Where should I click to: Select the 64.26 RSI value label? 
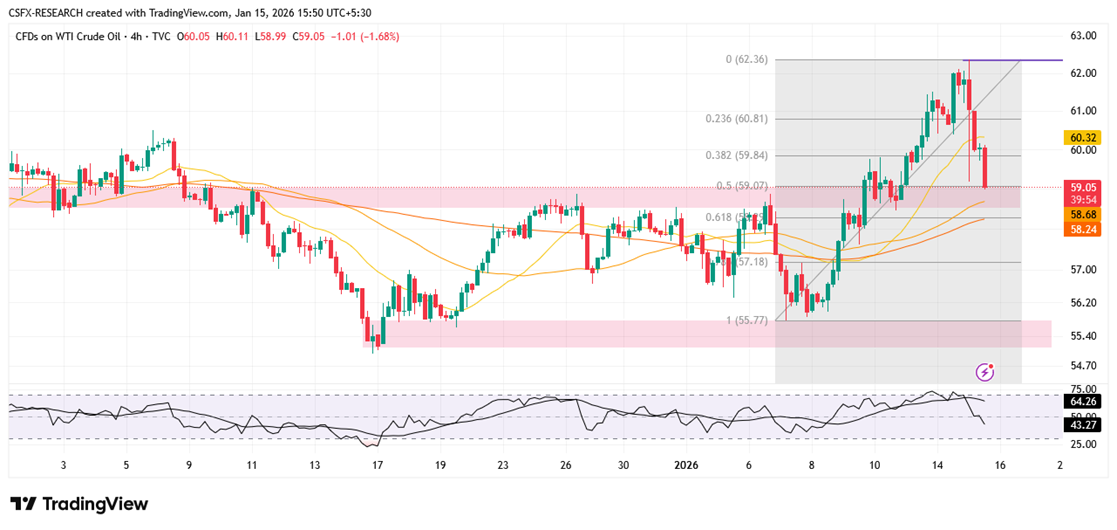[x=1083, y=401]
